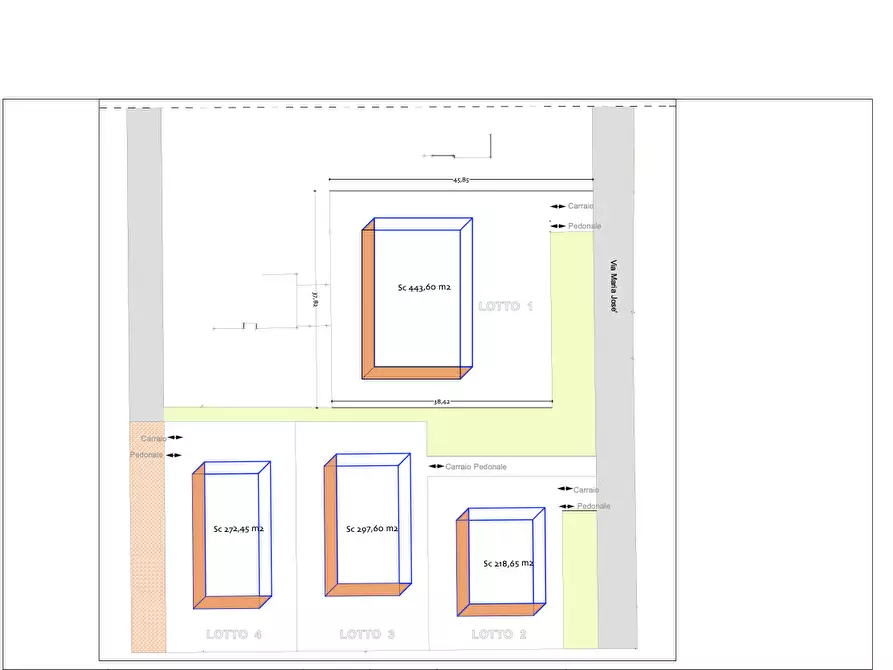Screen dimensions: 893x670
Task: Click the grey road strip on the left
Action: pos(144,260)
